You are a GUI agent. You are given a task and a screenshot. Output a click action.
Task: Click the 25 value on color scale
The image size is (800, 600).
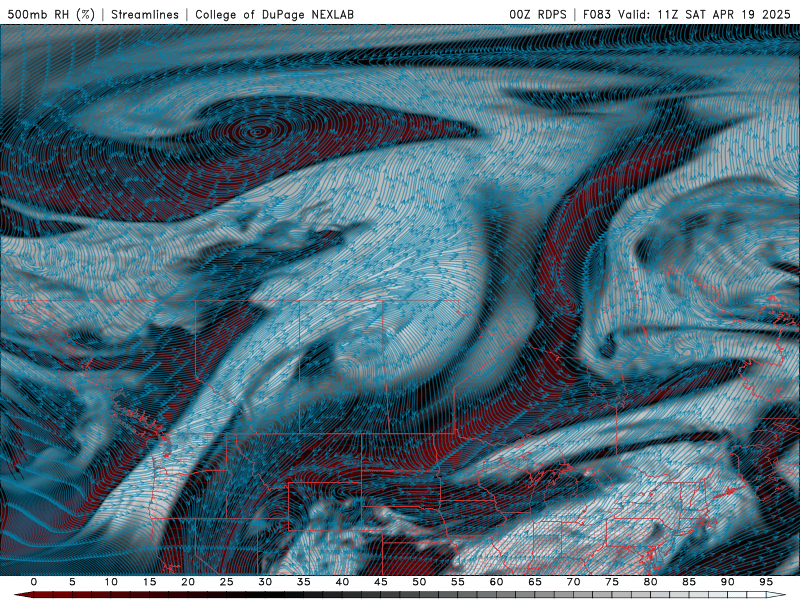(227, 582)
